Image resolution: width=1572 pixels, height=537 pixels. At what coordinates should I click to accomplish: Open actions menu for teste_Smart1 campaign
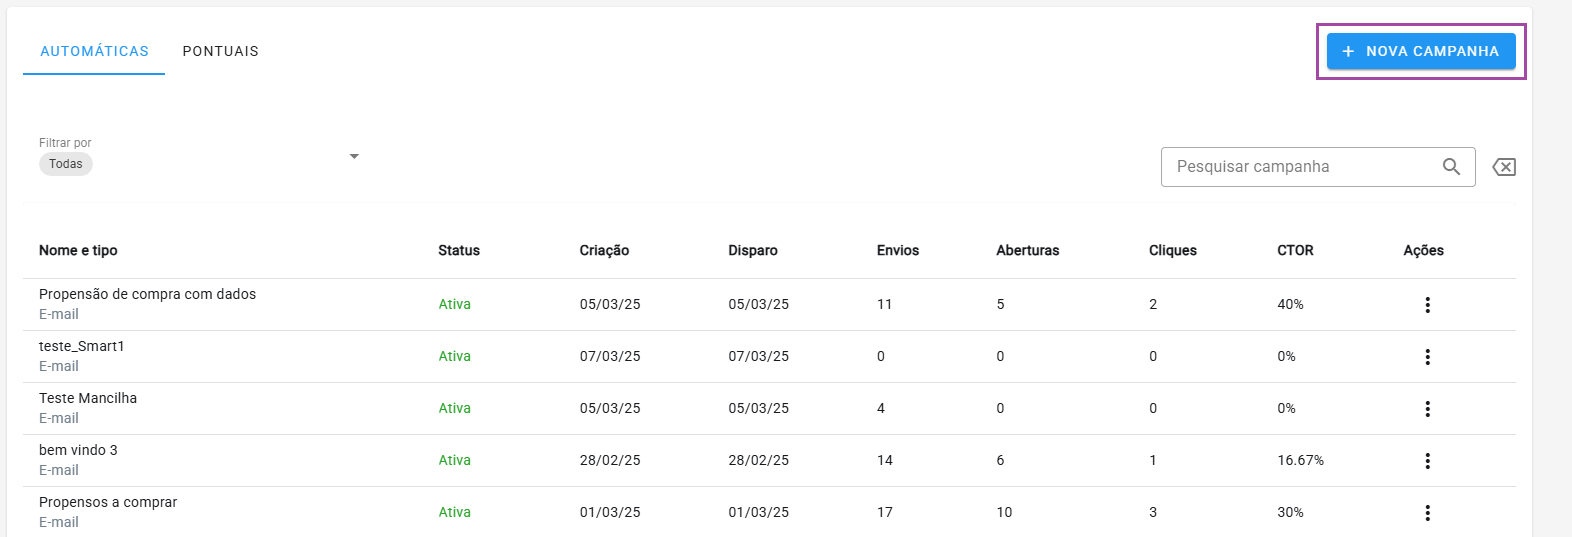point(1427,357)
